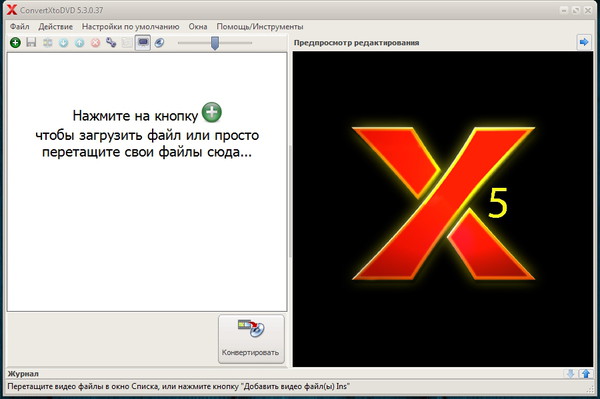600x399 pixels.
Task: Close the ConvertXtoDVD window
Action: click(588, 10)
